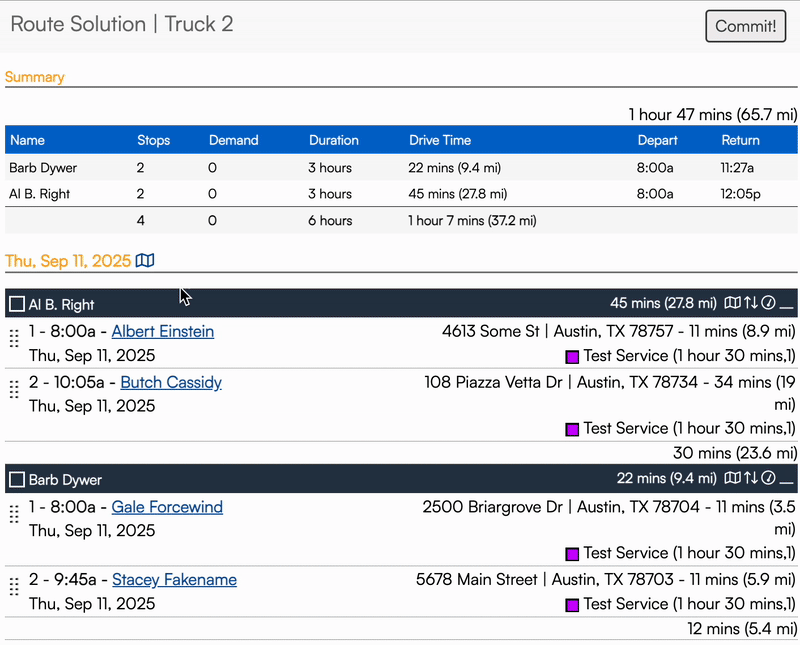Click the Commit! button

[x=745, y=26]
